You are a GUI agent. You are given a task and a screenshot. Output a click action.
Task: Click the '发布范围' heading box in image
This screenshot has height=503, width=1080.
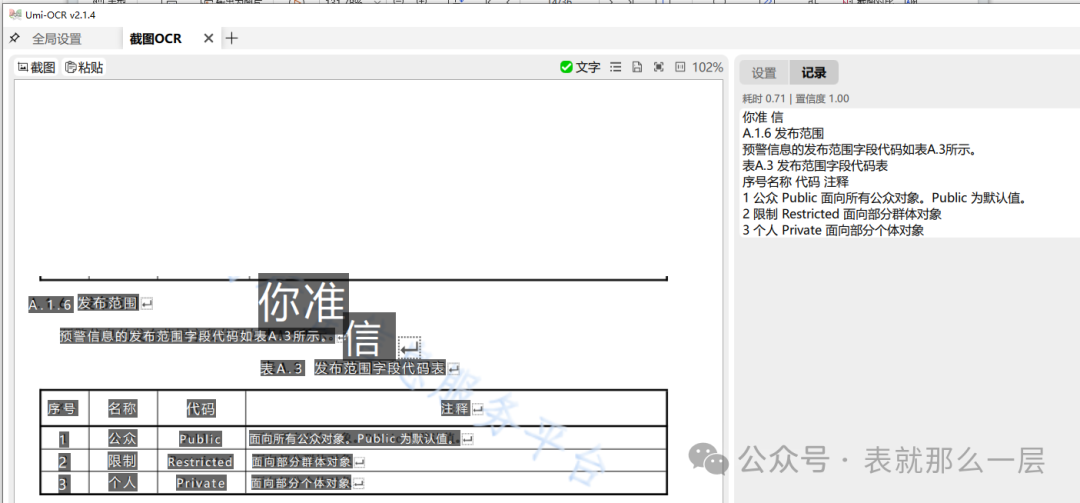click(x=108, y=302)
